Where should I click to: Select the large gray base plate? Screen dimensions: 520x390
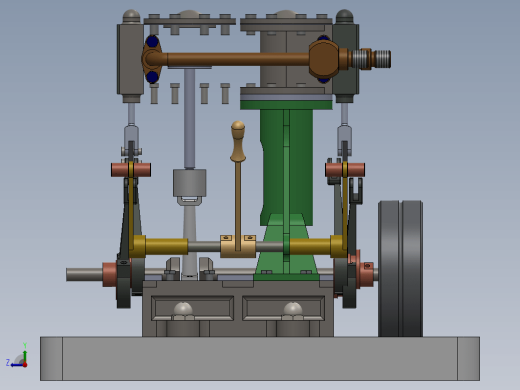tap(260, 359)
